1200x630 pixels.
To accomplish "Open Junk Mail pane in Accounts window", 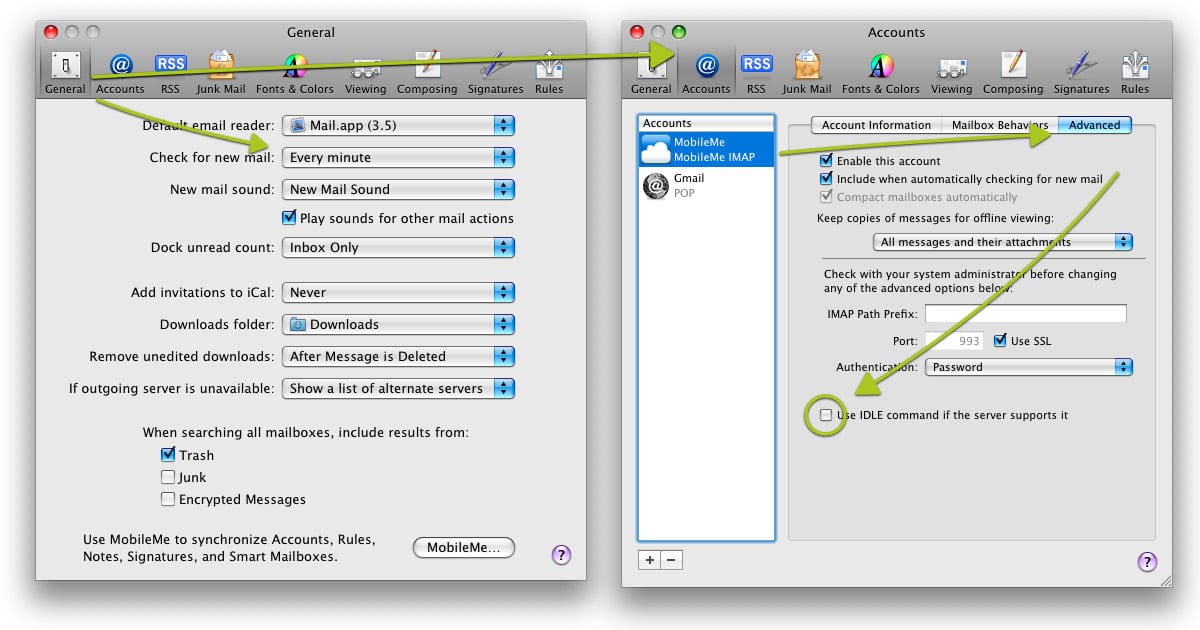I will pyautogui.click(x=807, y=73).
